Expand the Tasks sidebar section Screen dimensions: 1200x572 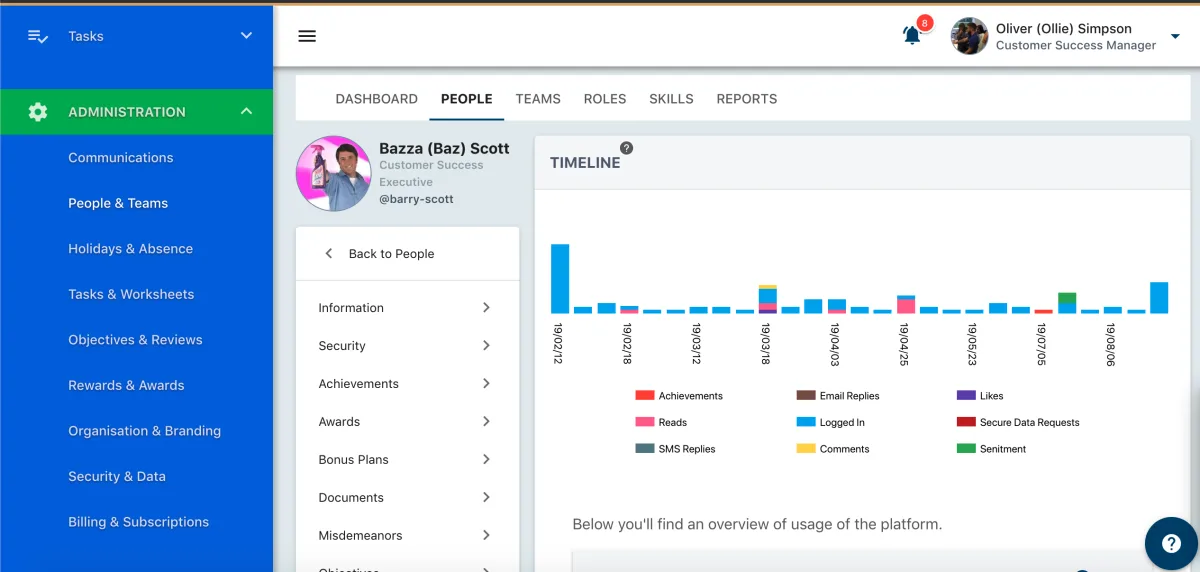(247, 36)
